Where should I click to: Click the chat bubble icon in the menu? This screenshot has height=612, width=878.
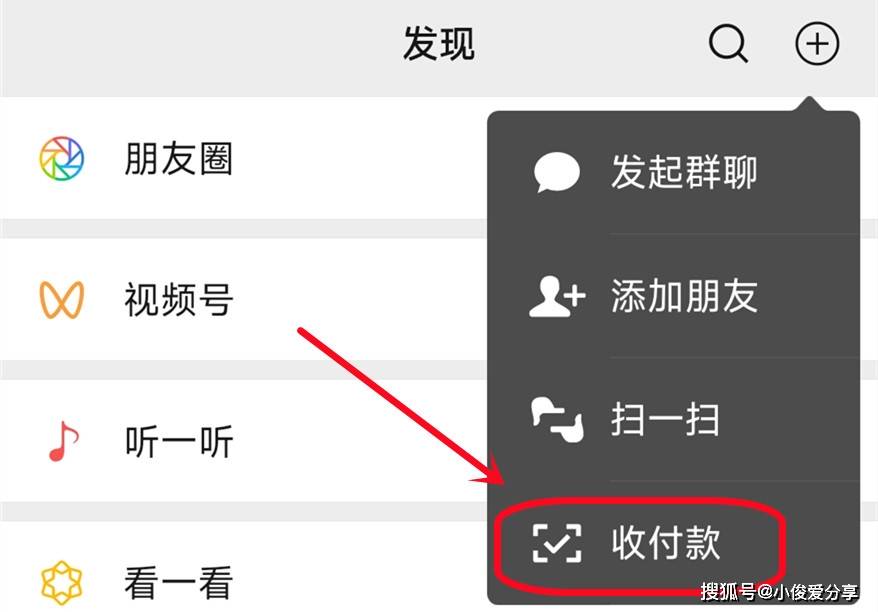[x=557, y=172]
